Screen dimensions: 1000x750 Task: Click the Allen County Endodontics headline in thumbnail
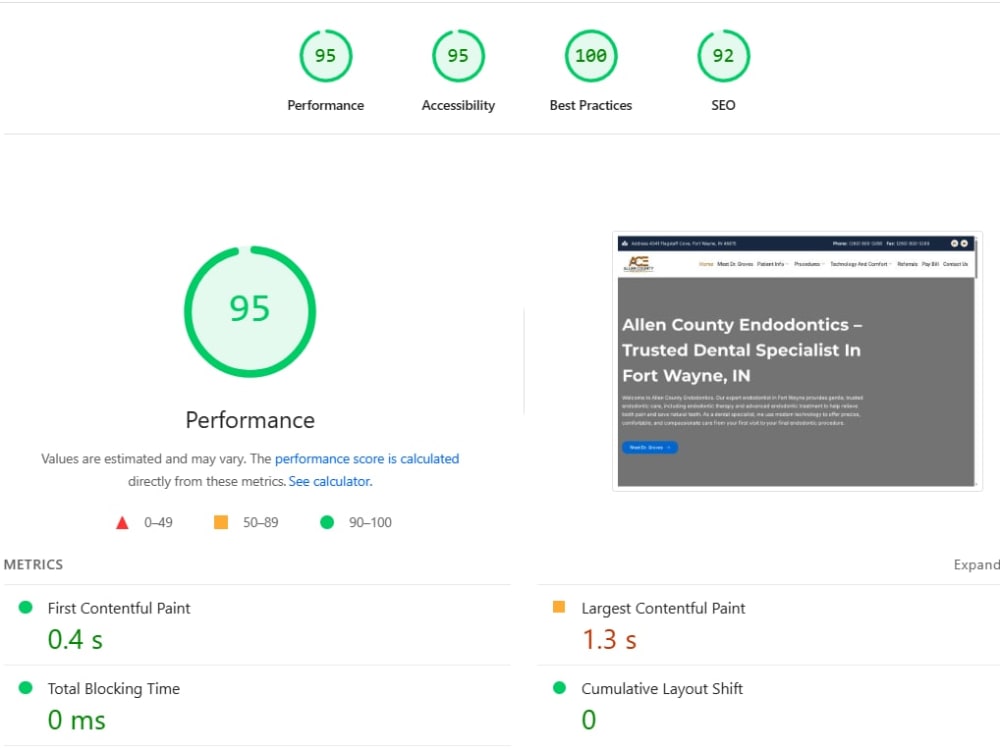coord(742,350)
